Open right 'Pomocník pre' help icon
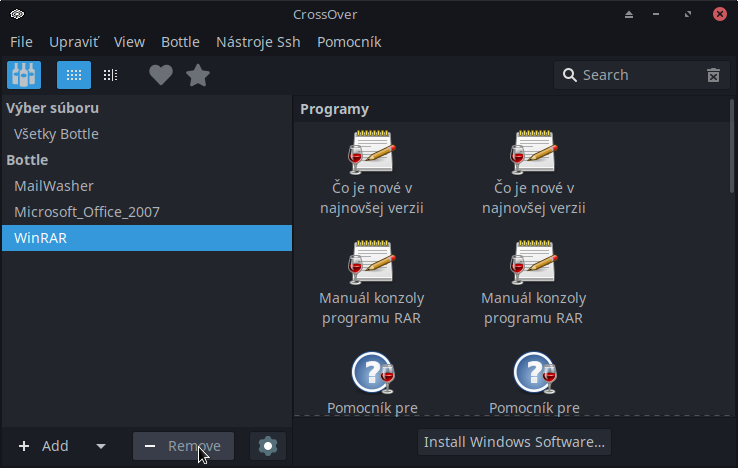Viewport: 738px width, 468px height. [534, 383]
